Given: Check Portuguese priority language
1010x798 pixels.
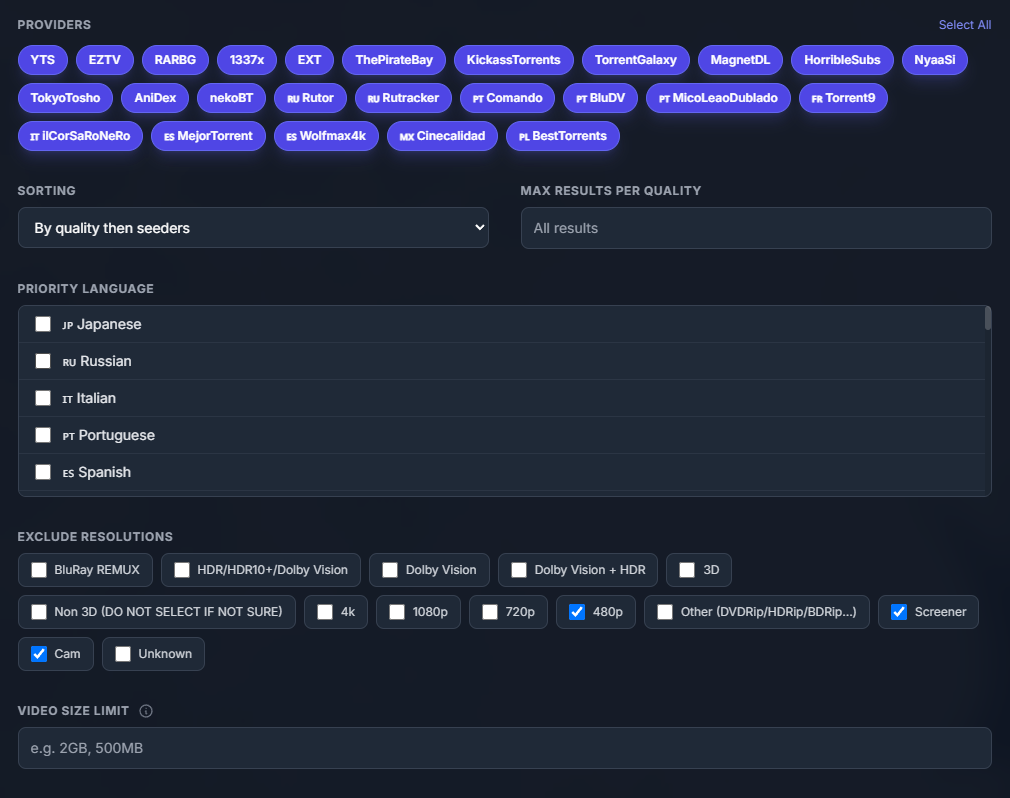Looking at the screenshot, I should point(43,435).
